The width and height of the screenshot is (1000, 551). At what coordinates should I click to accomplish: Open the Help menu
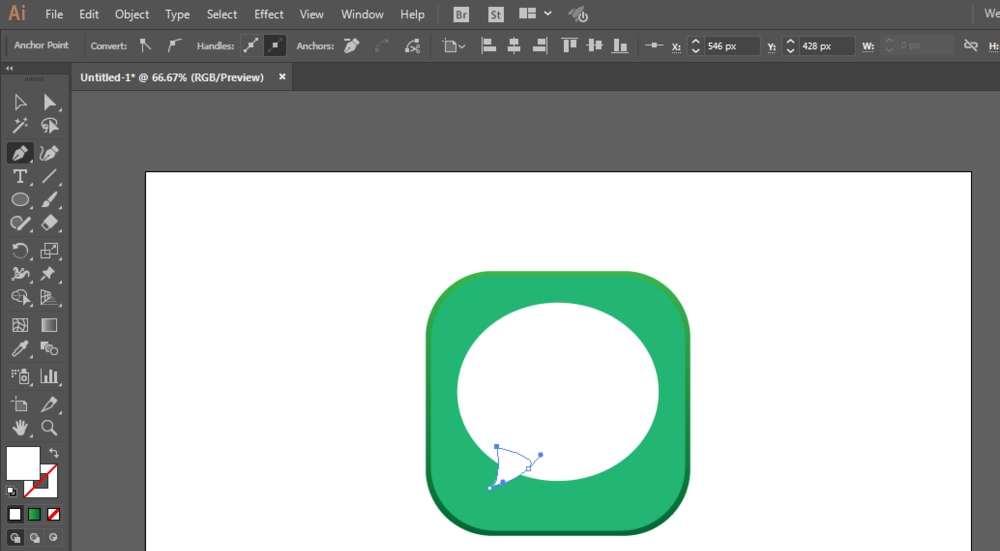click(x=412, y=14)
